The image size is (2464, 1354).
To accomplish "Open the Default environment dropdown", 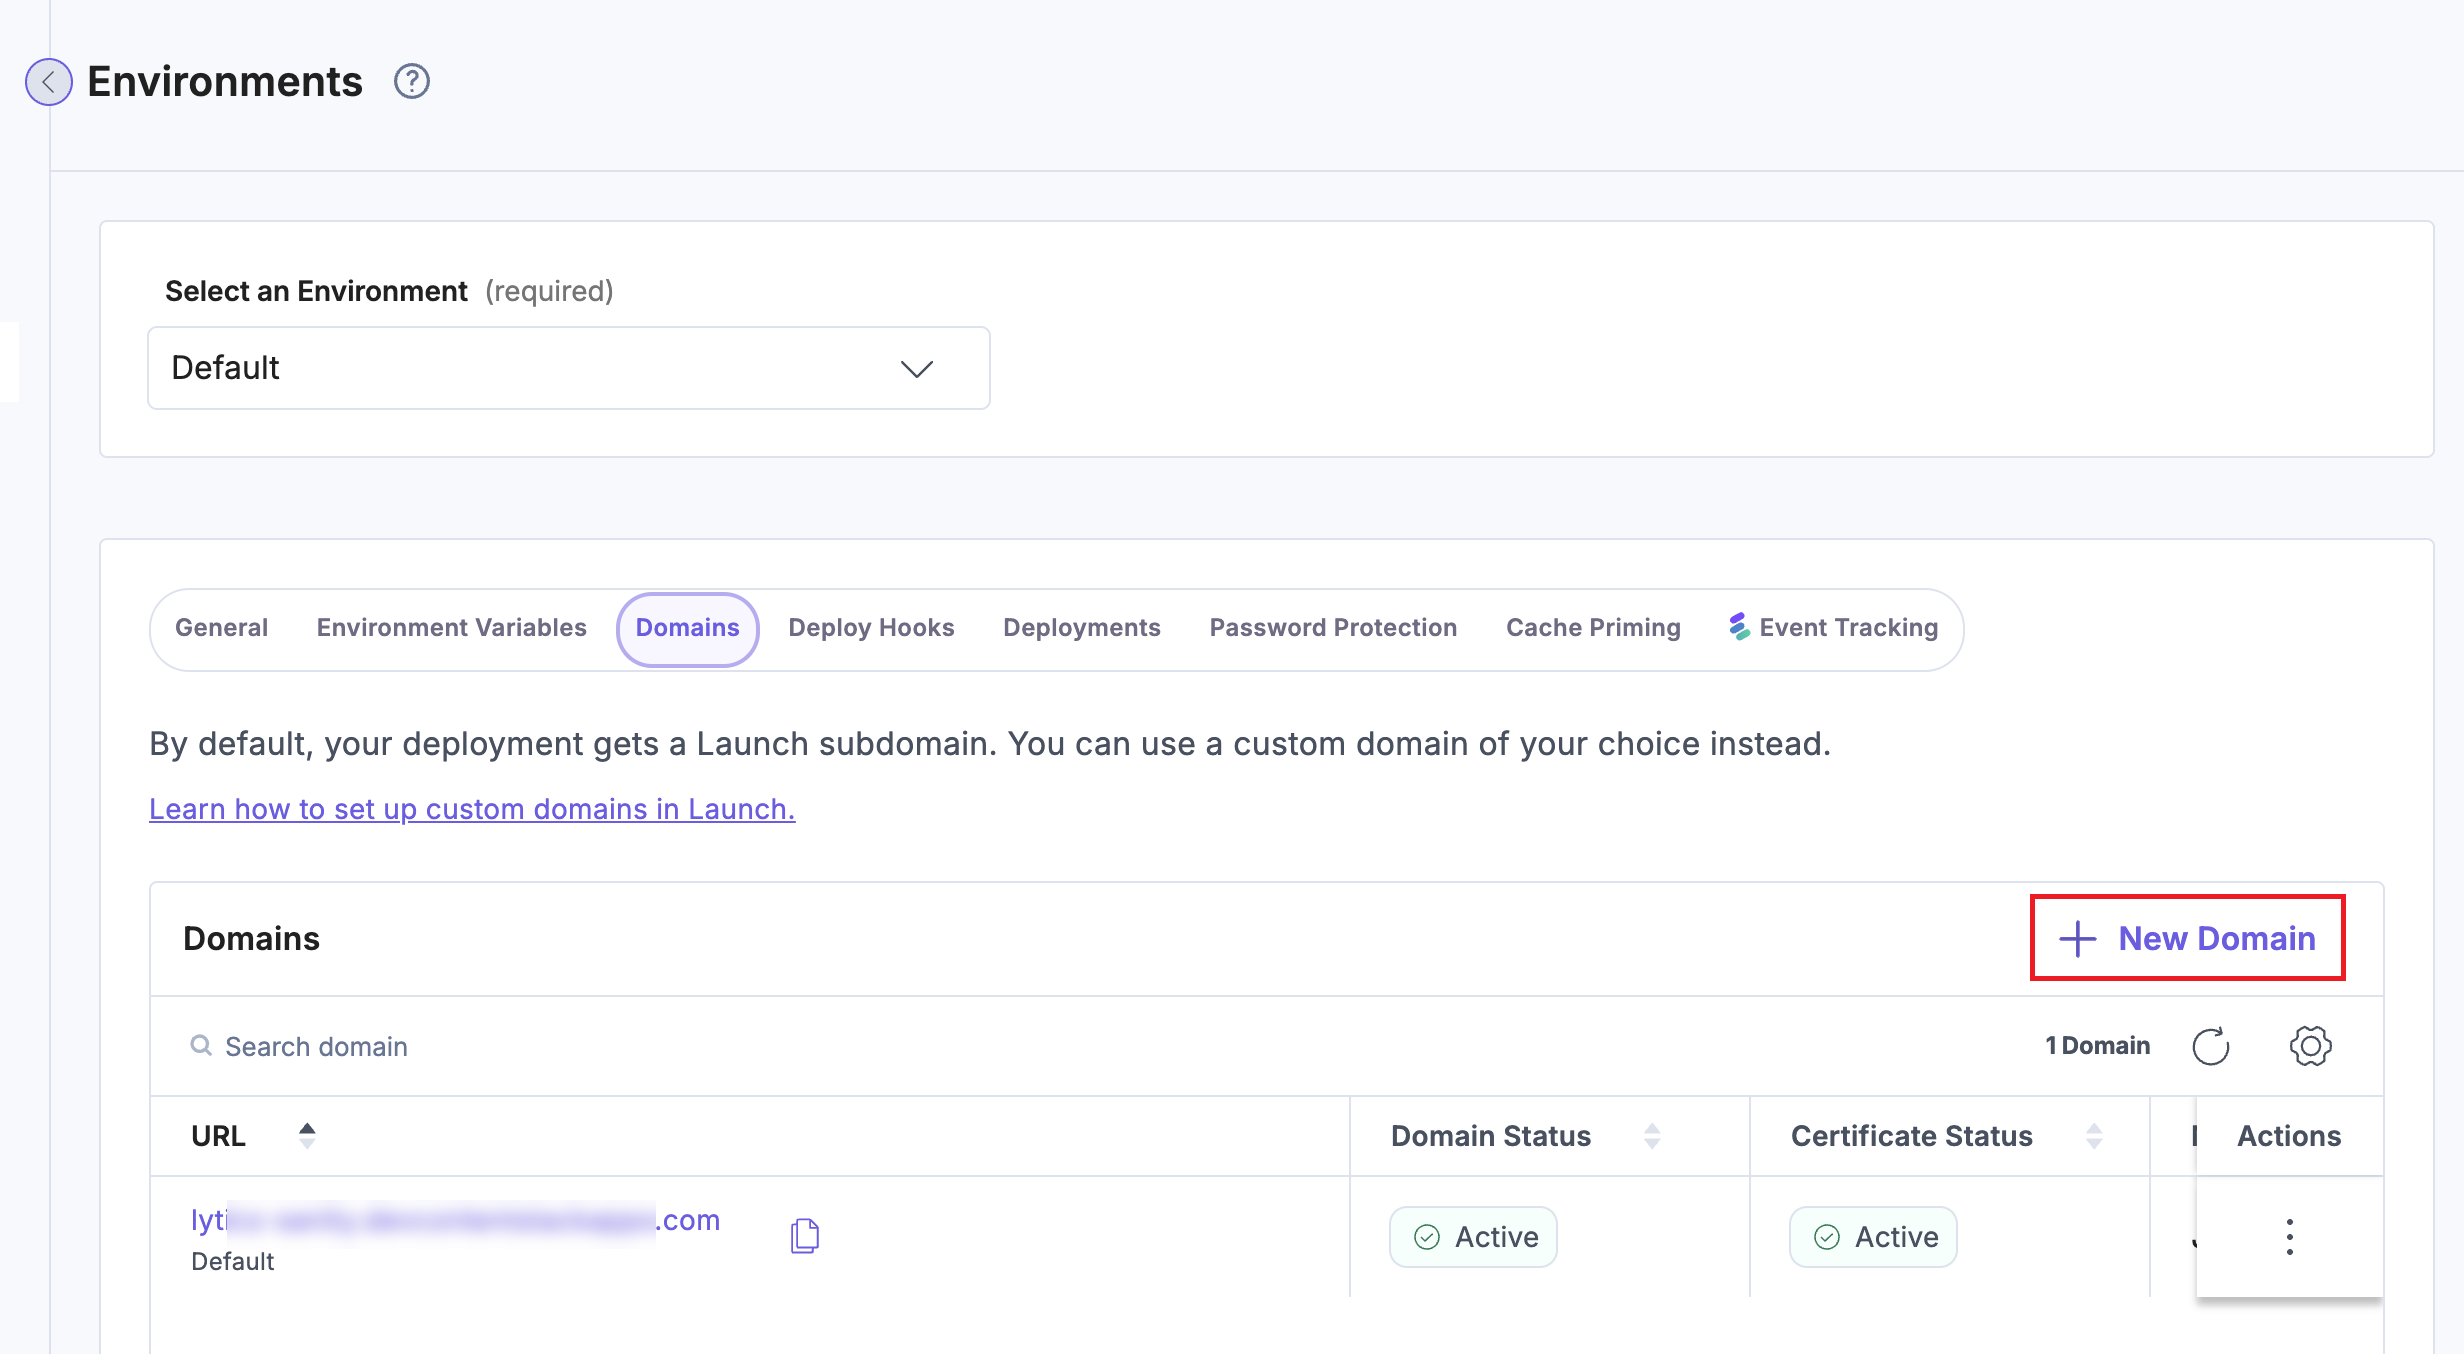I will click(x=568, y=368).
